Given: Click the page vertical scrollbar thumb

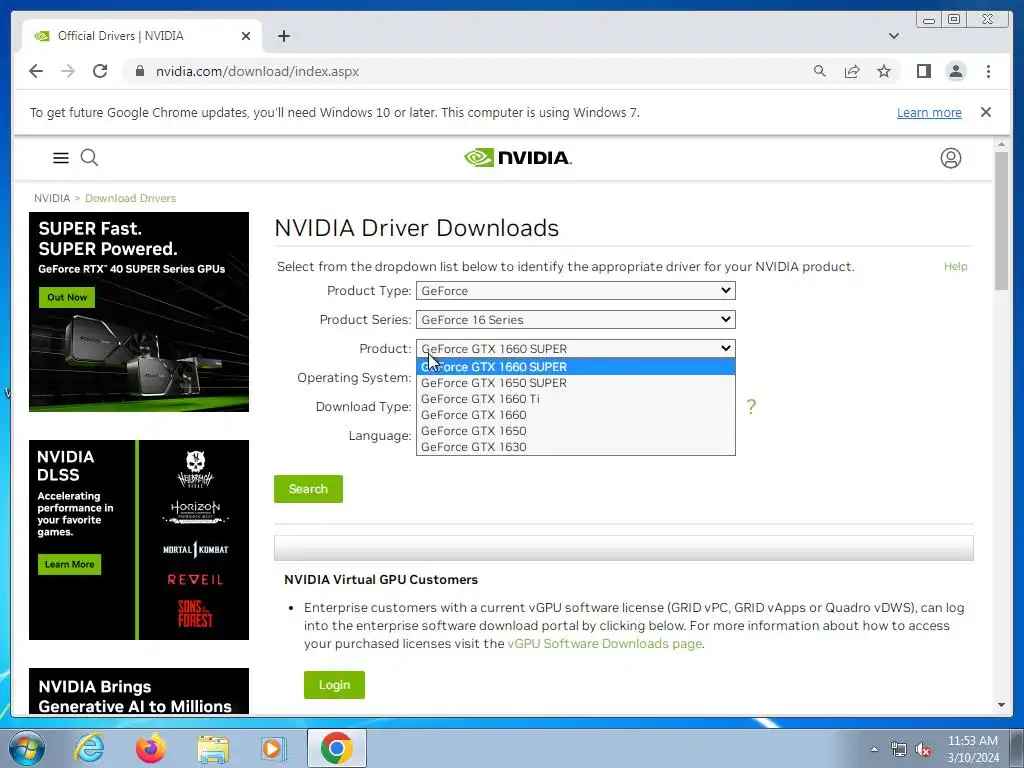Looking at the screenshot, I should (x=1001, y=221).
